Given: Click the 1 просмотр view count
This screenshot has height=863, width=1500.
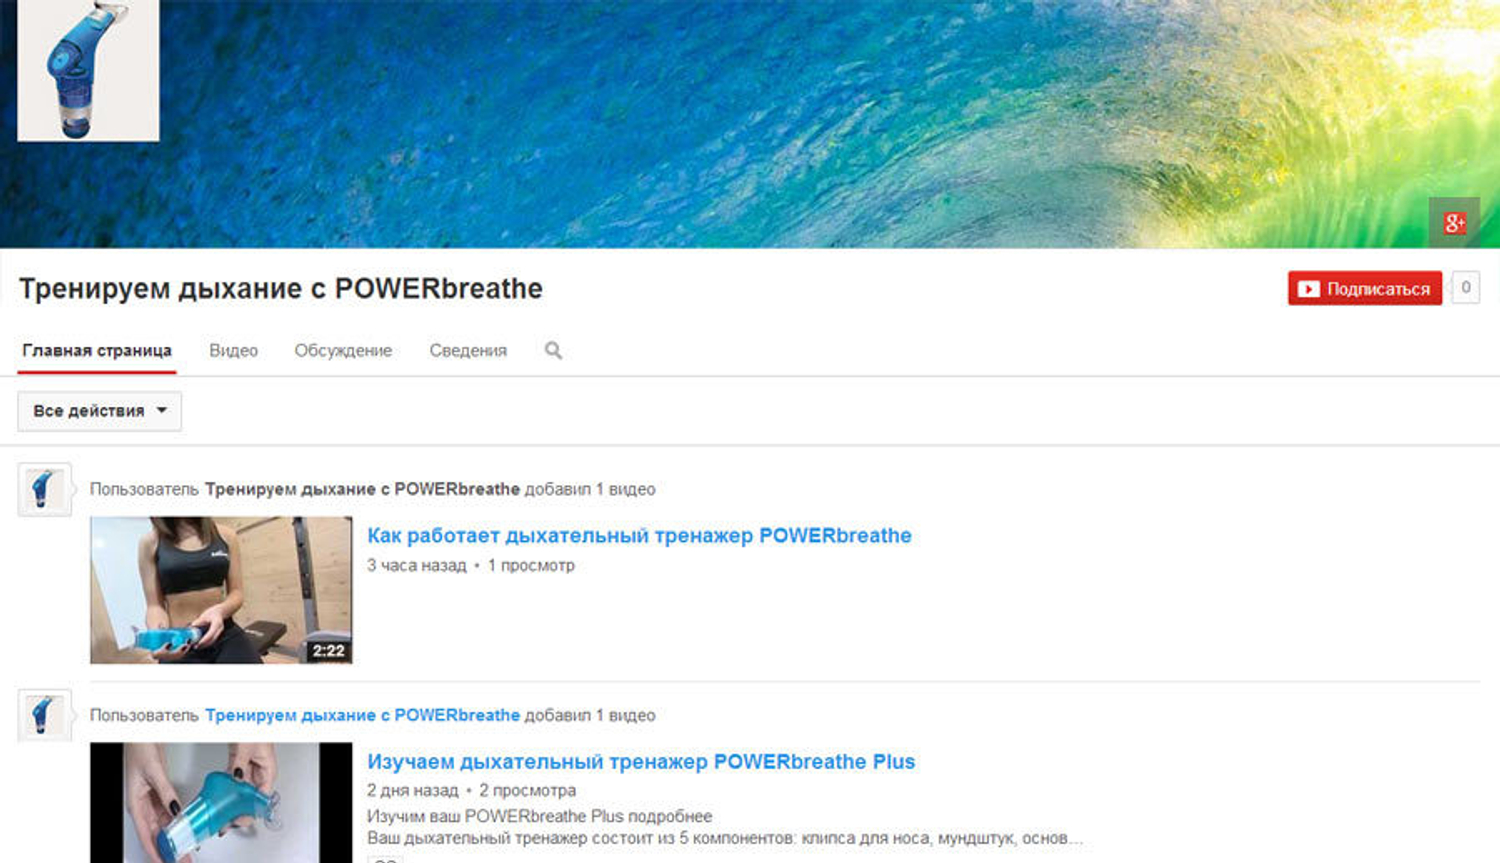Looking at the screenshot, I should pyautogui.click(x=531, y=566).
